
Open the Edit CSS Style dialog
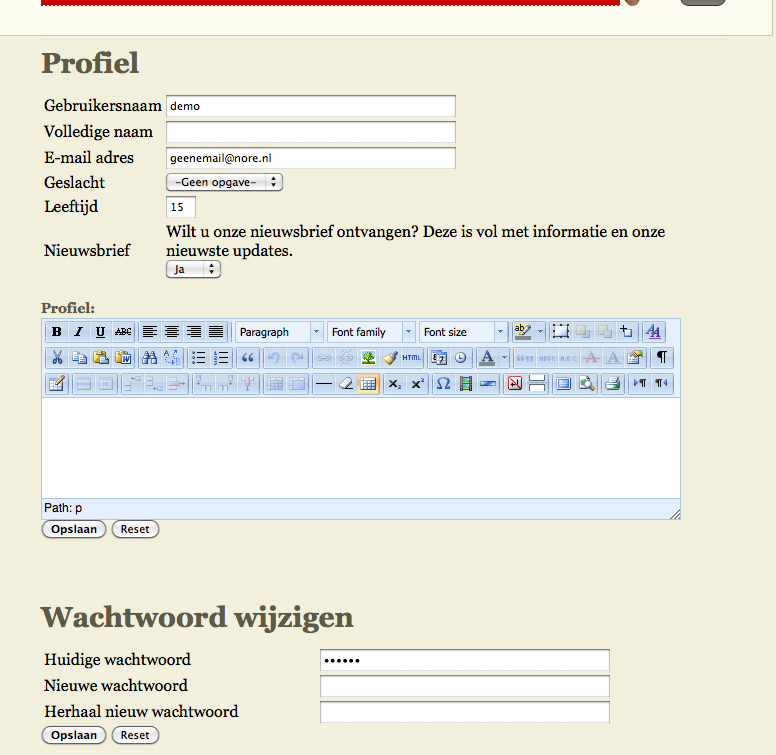click(653, 332)
